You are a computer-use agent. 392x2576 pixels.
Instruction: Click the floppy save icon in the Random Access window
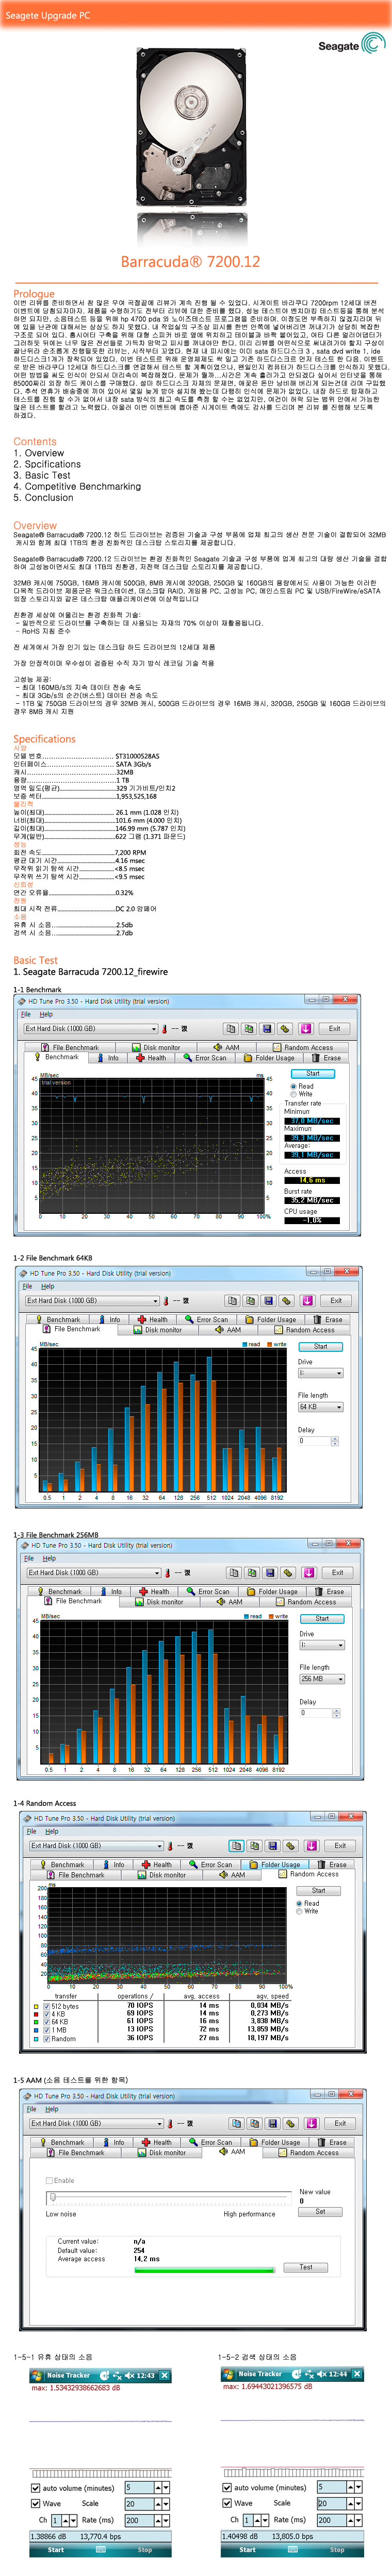point(273,1846)
